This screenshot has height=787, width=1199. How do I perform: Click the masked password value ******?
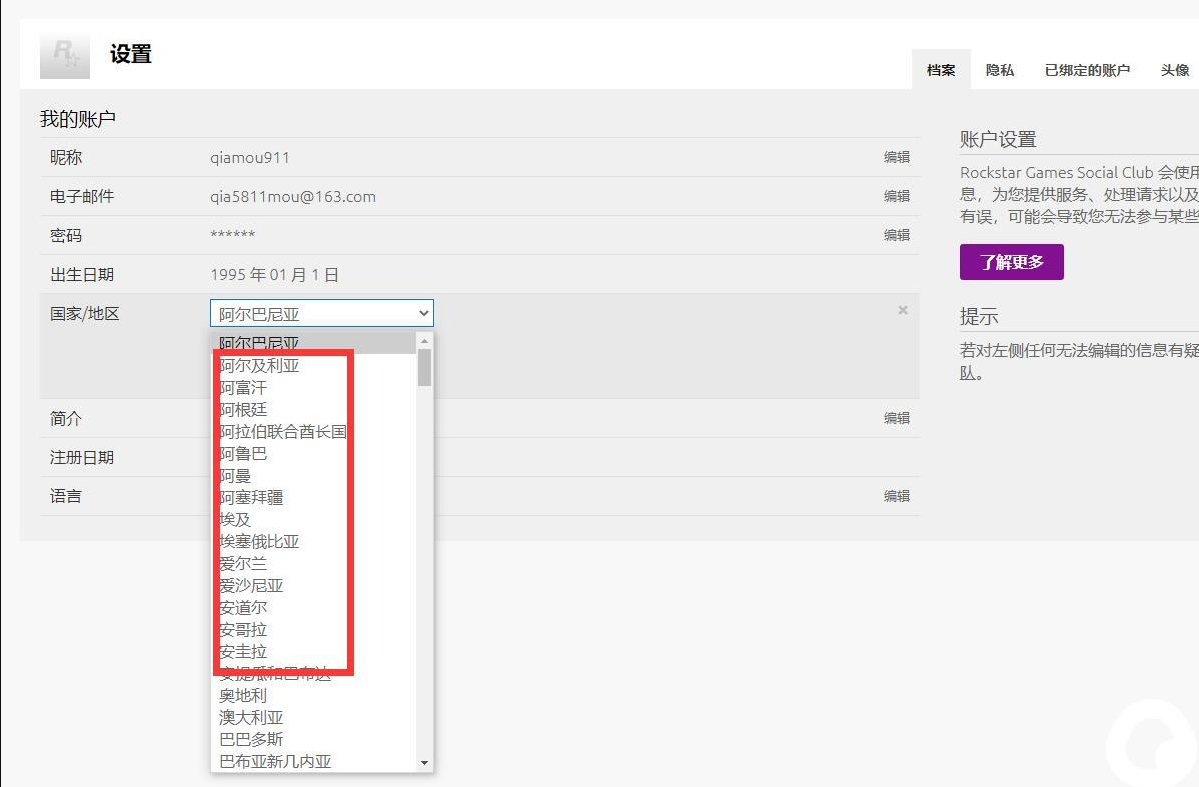pyautogui.click(x=232, y=235)
